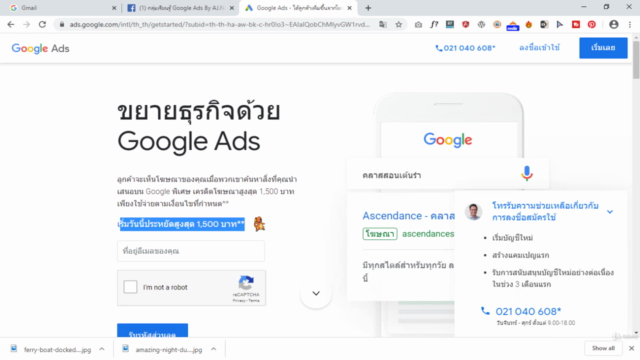Screen dimensions: 640x360
Task: Open Chrome three-dot menu
Action: (630, 24)
